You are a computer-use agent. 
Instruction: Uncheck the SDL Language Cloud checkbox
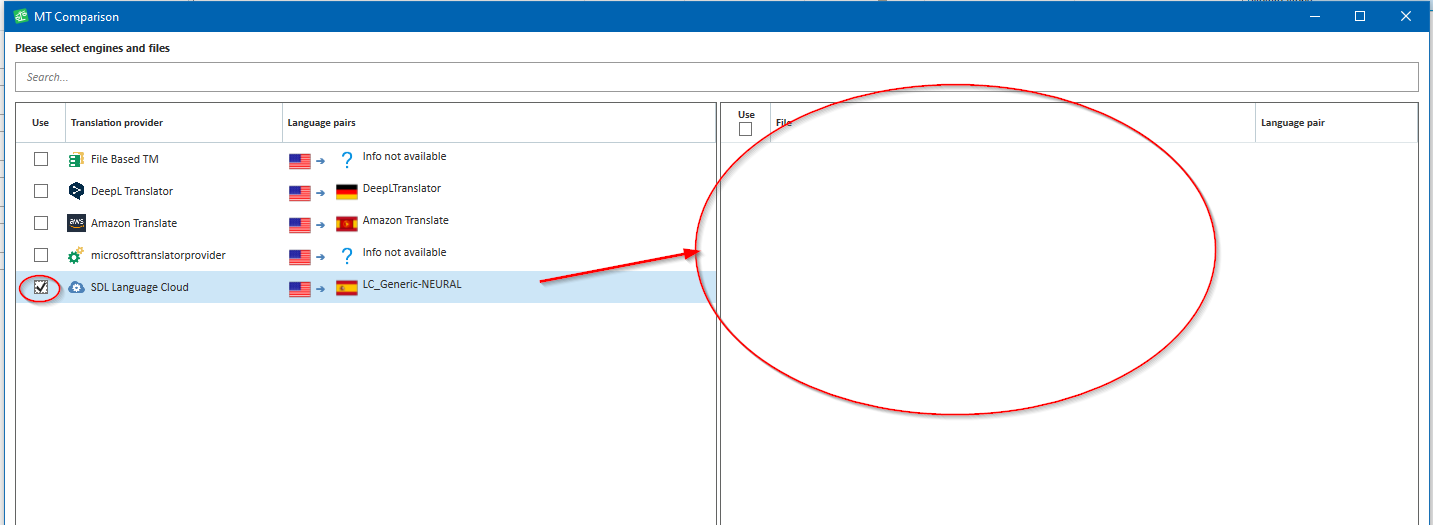tap(41, 287)
